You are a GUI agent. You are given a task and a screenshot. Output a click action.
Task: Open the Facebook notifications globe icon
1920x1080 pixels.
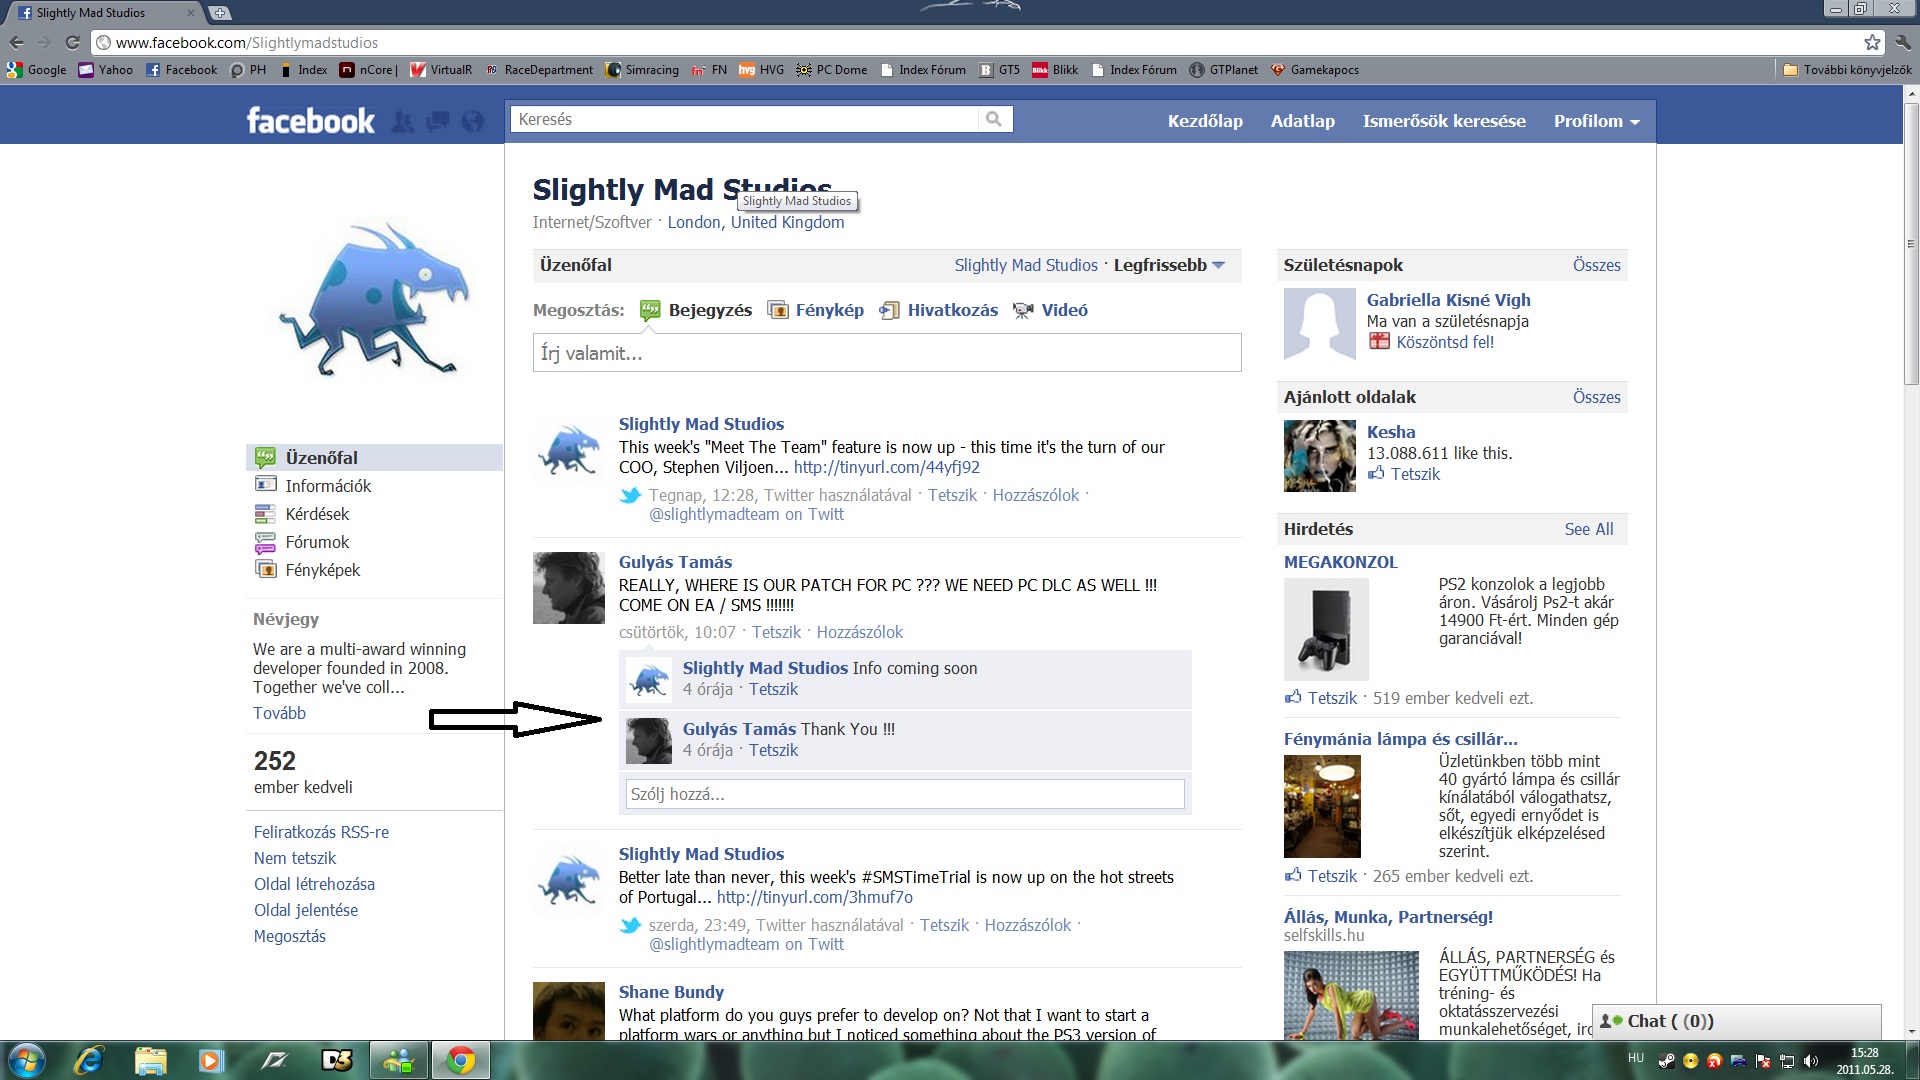coord(472,122)
